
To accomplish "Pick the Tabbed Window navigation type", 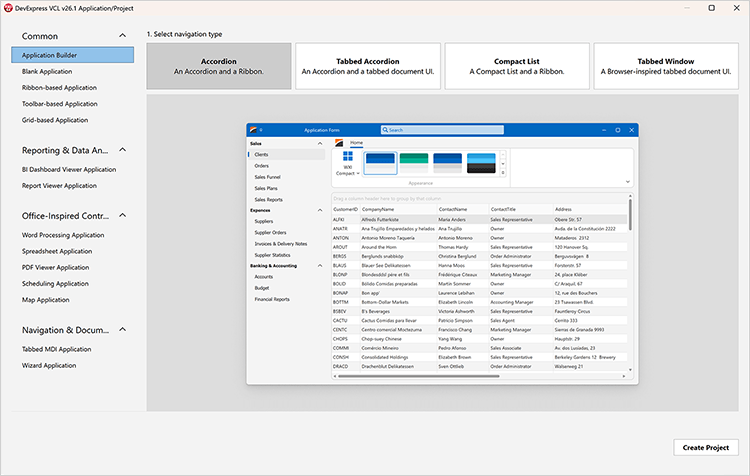I will 666,66.
